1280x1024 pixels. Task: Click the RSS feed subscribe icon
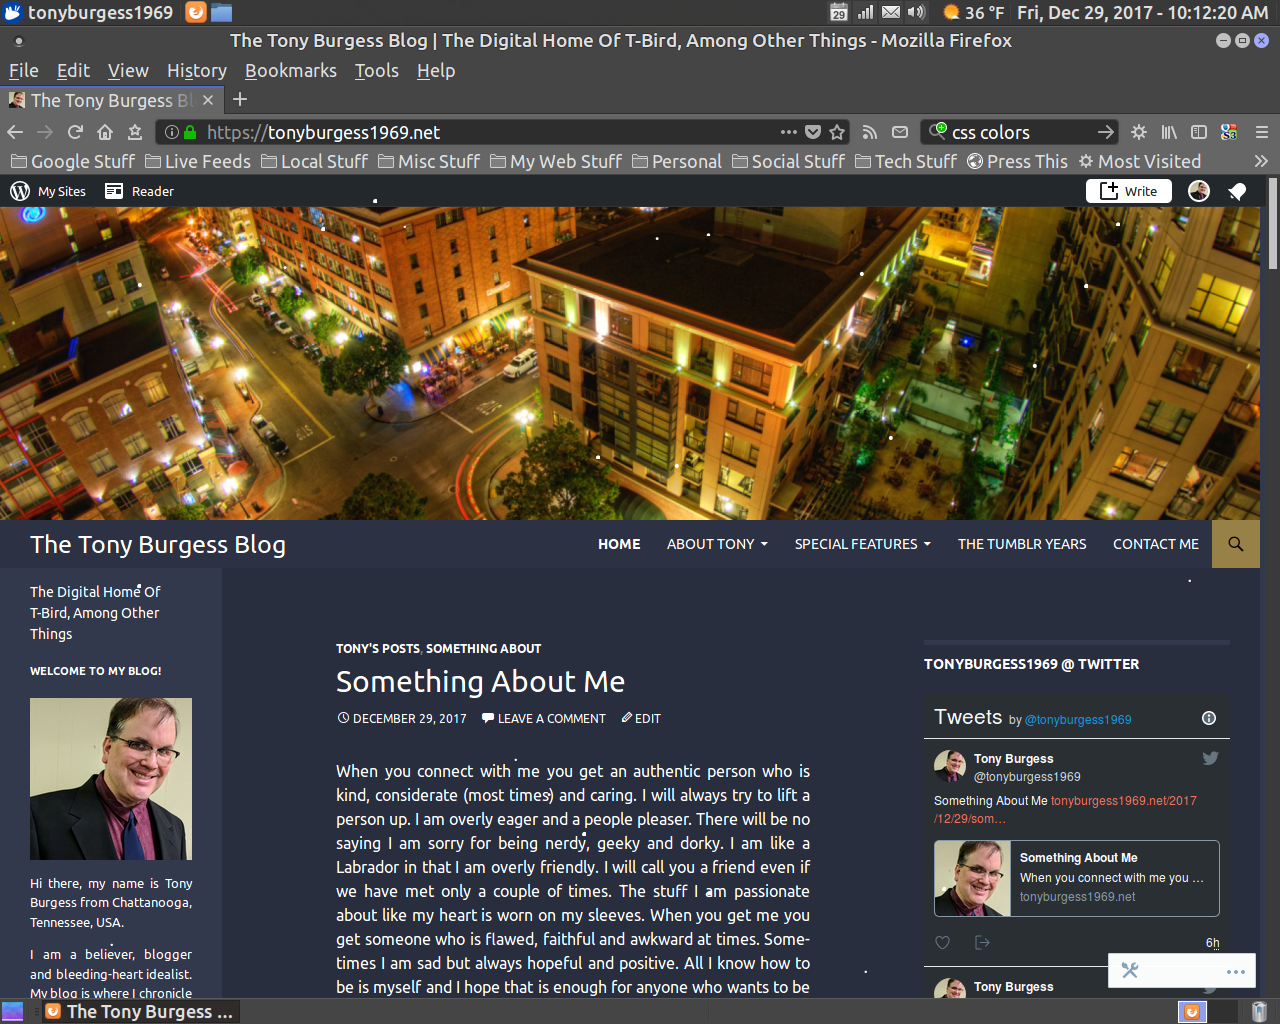click(870, 132)
